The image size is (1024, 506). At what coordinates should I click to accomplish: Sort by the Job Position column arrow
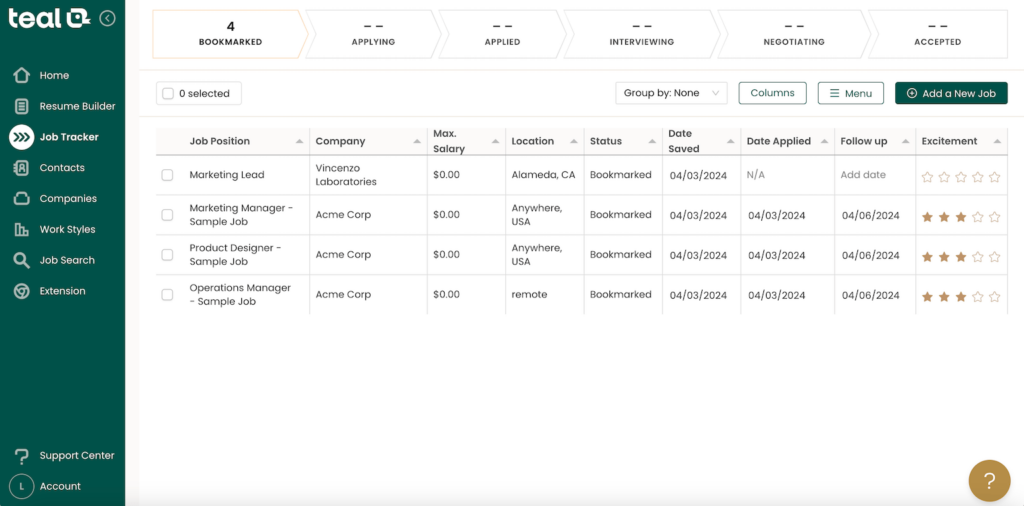[299, 142]
